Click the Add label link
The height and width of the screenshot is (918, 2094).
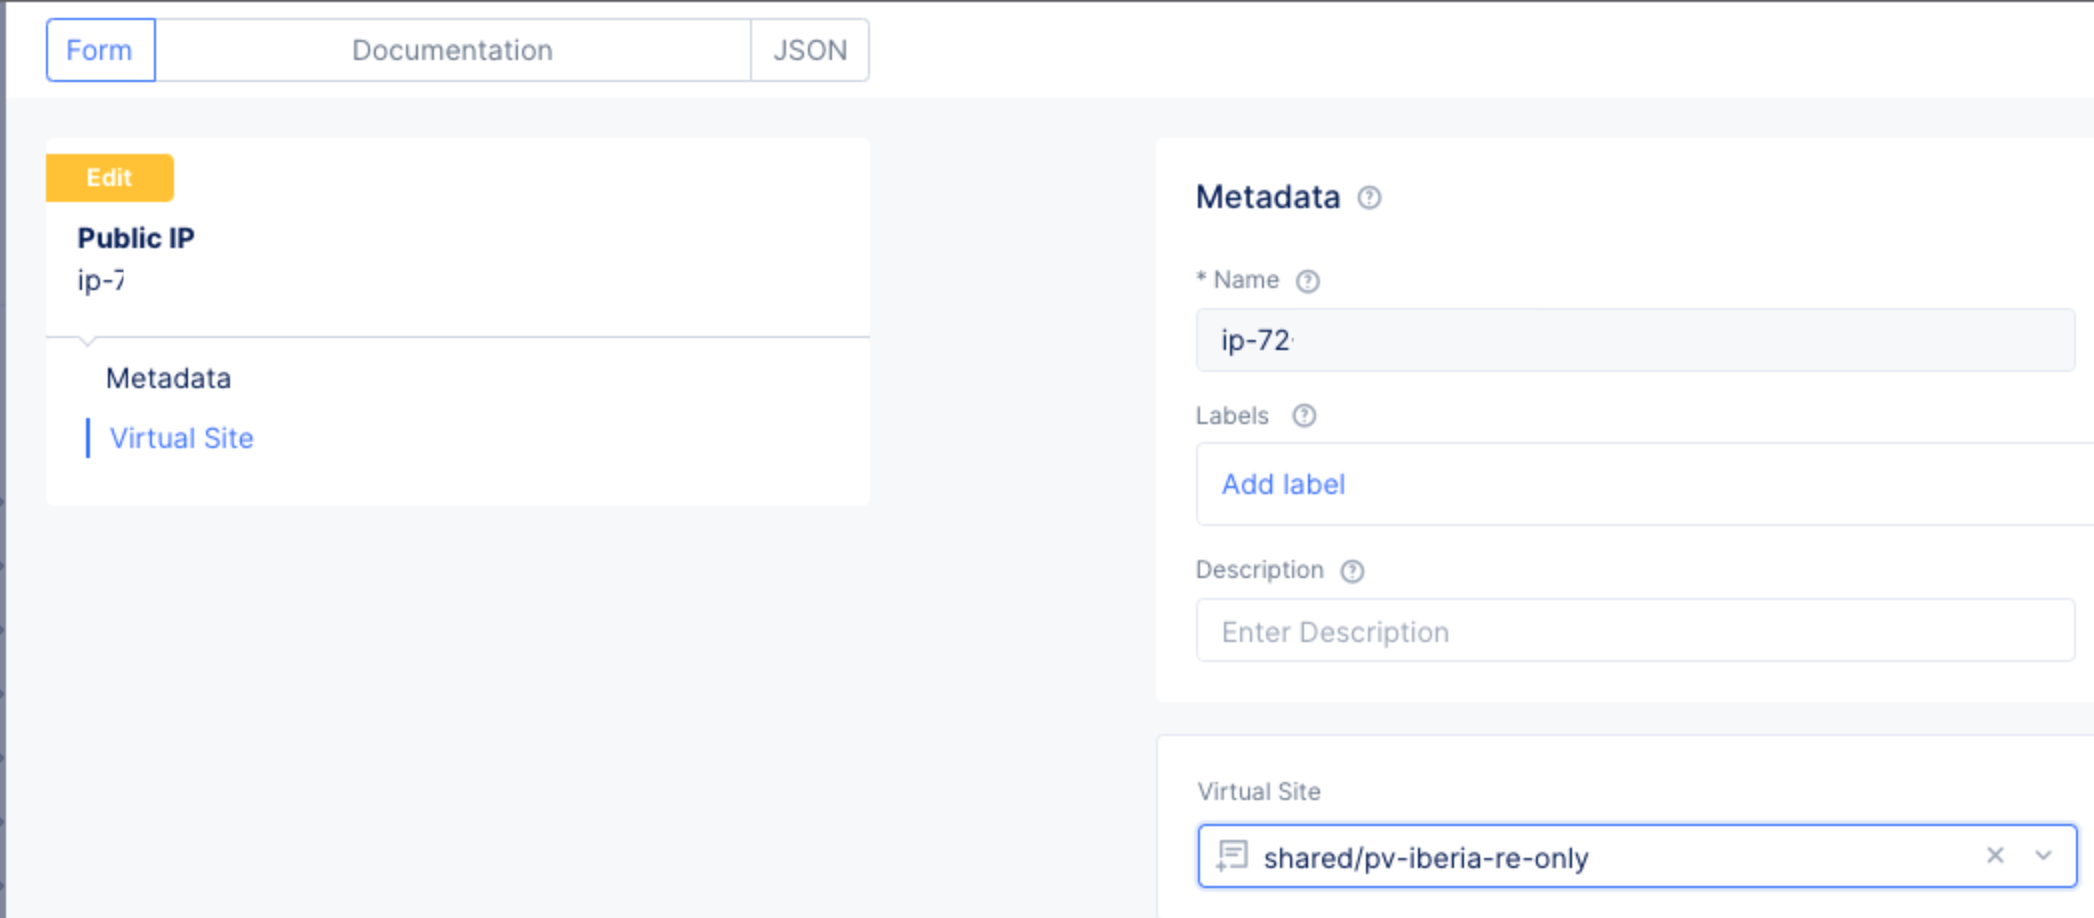click(1283, 485)
